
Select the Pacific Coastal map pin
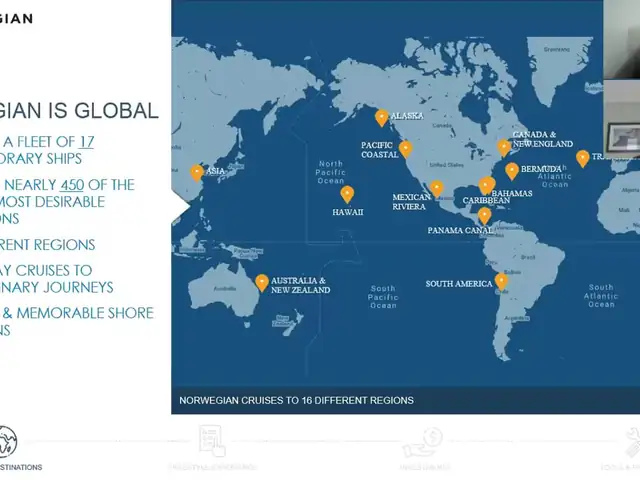pyautogui.click(x=406, y=149)
